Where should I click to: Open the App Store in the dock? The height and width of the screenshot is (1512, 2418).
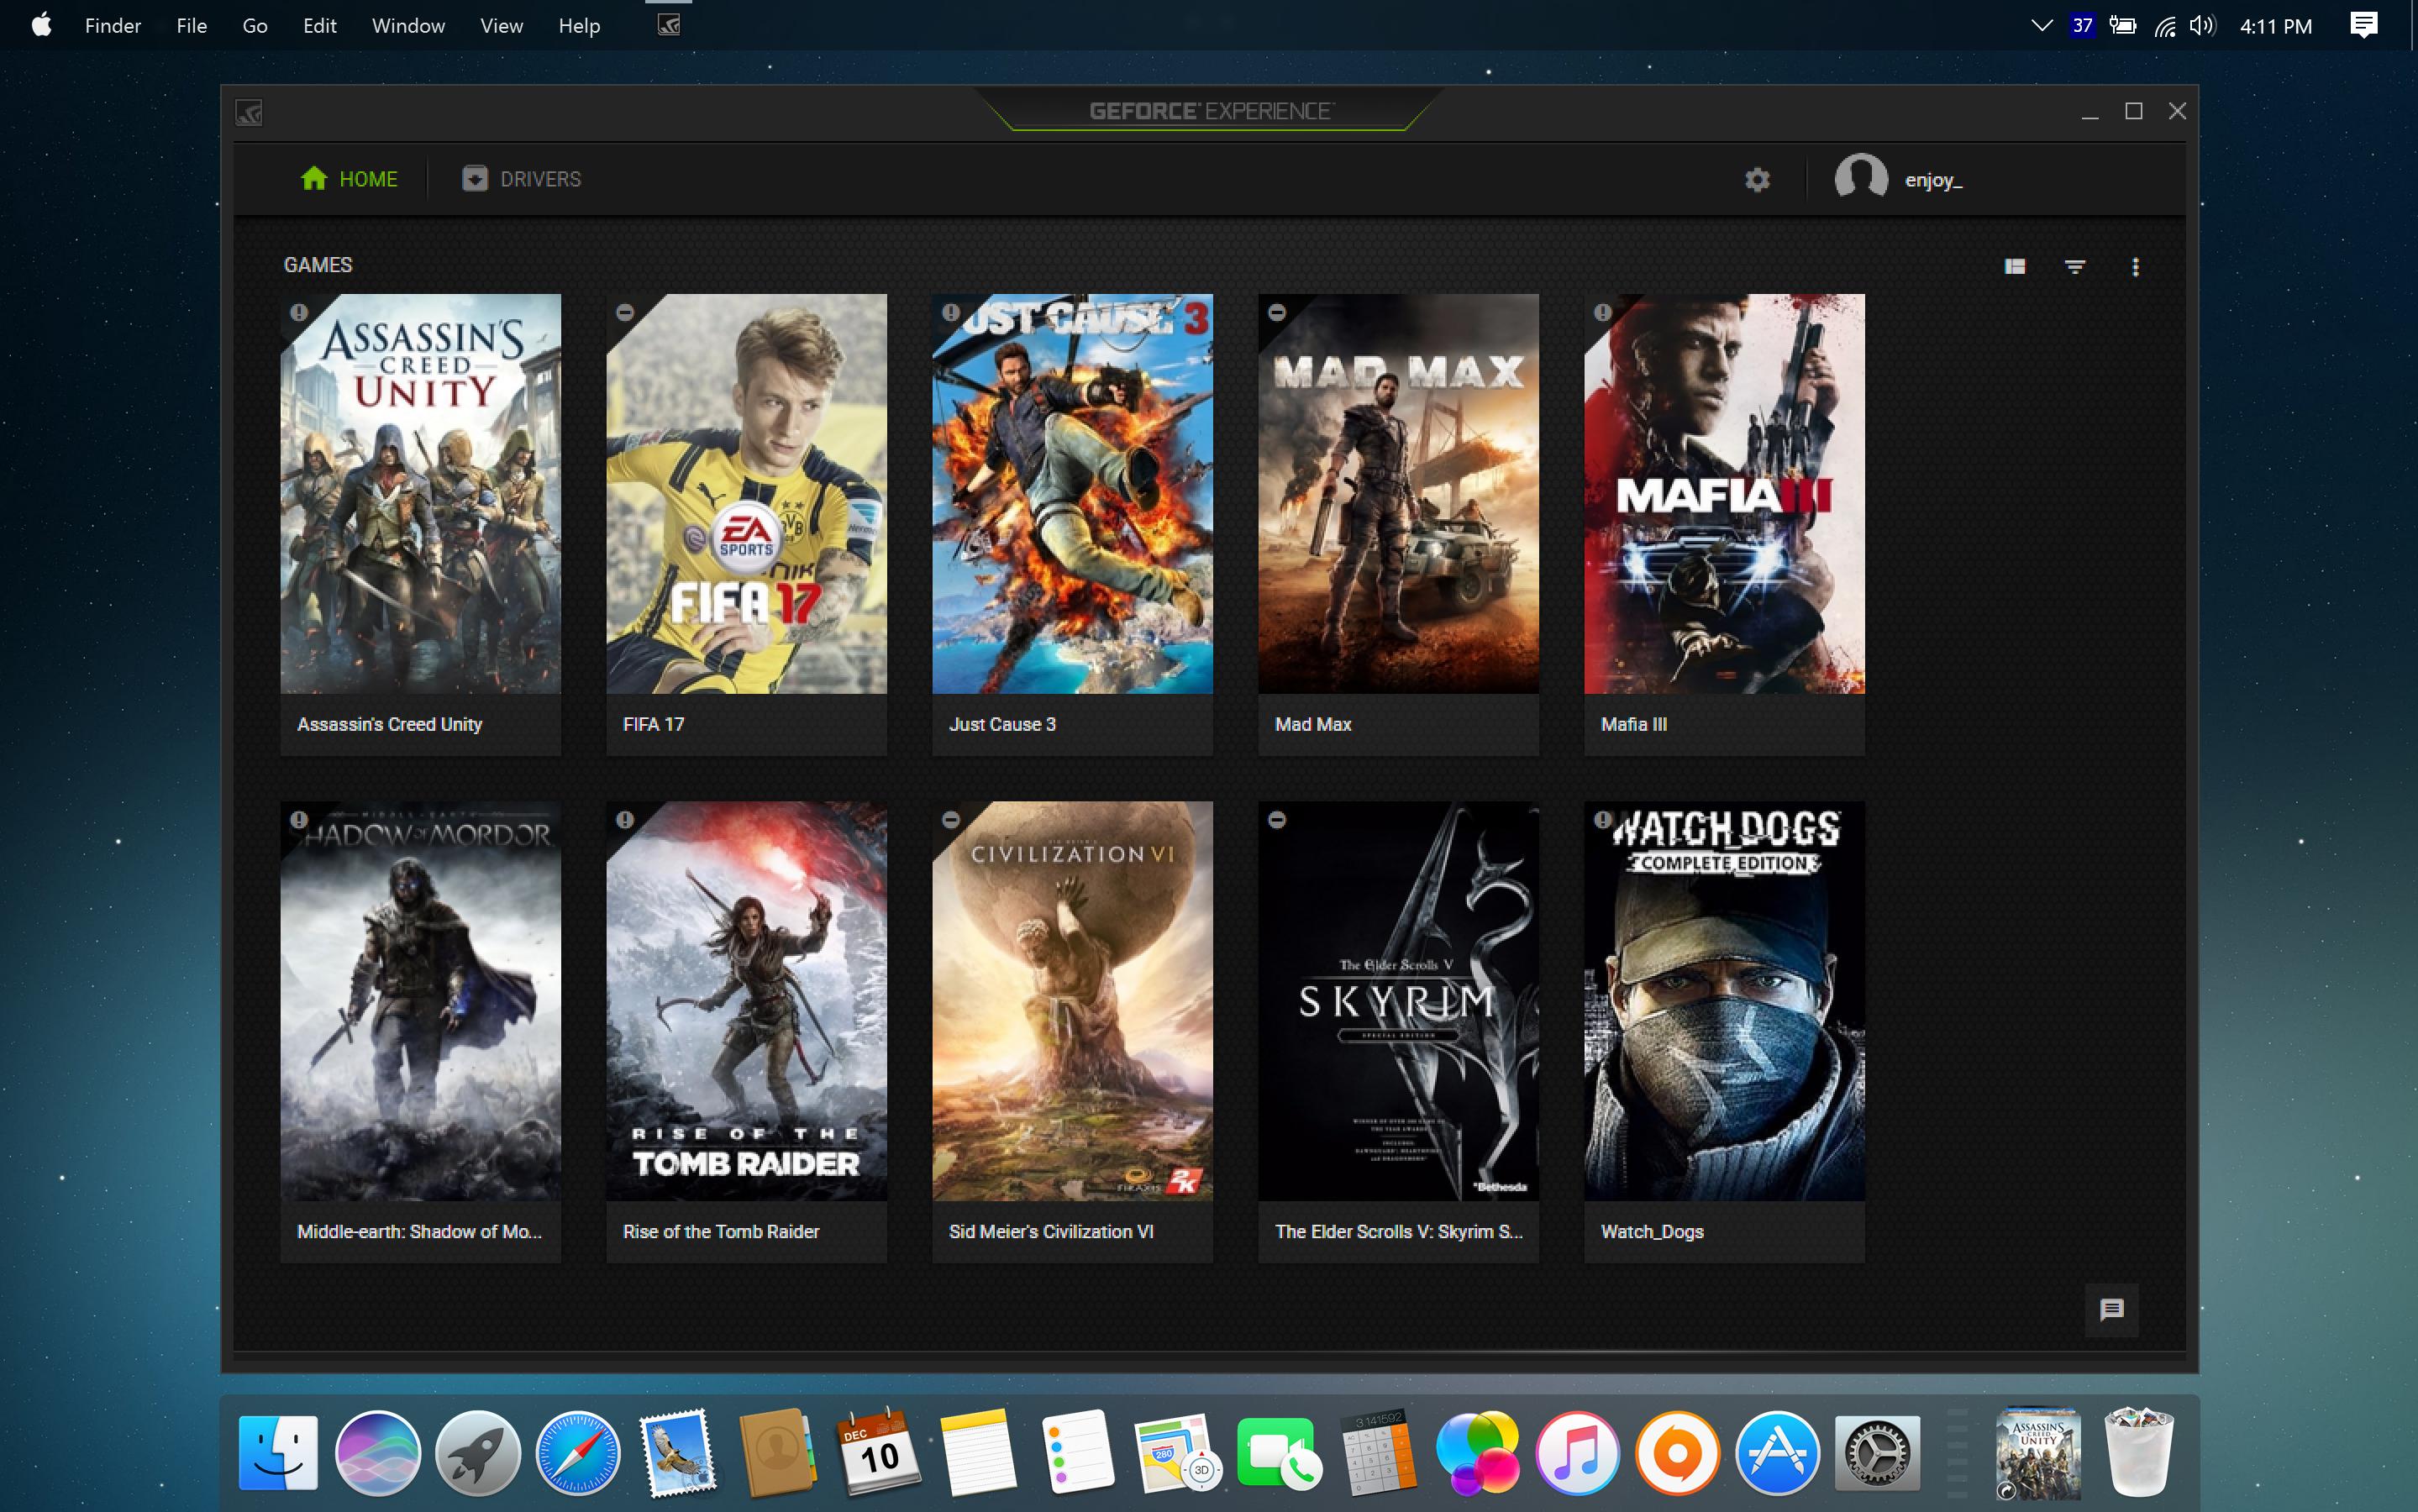click(1777, 1453)
